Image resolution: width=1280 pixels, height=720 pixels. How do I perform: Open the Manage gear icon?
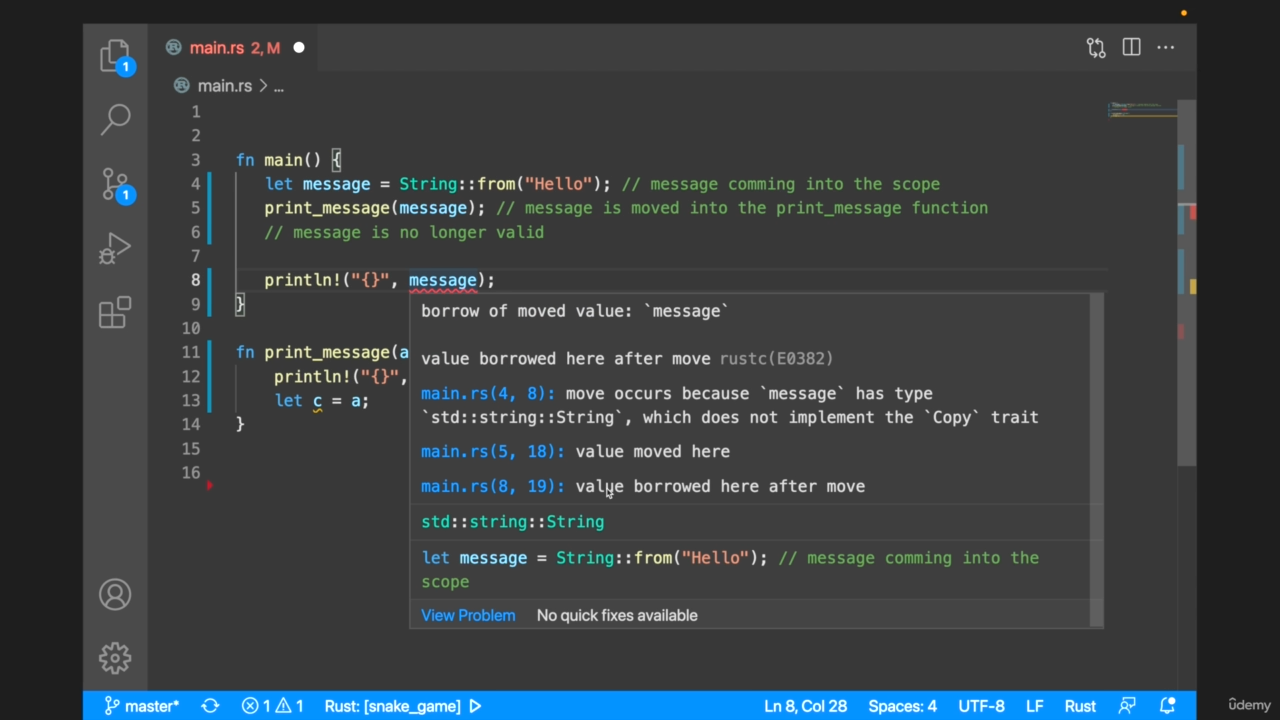[115, 658]
